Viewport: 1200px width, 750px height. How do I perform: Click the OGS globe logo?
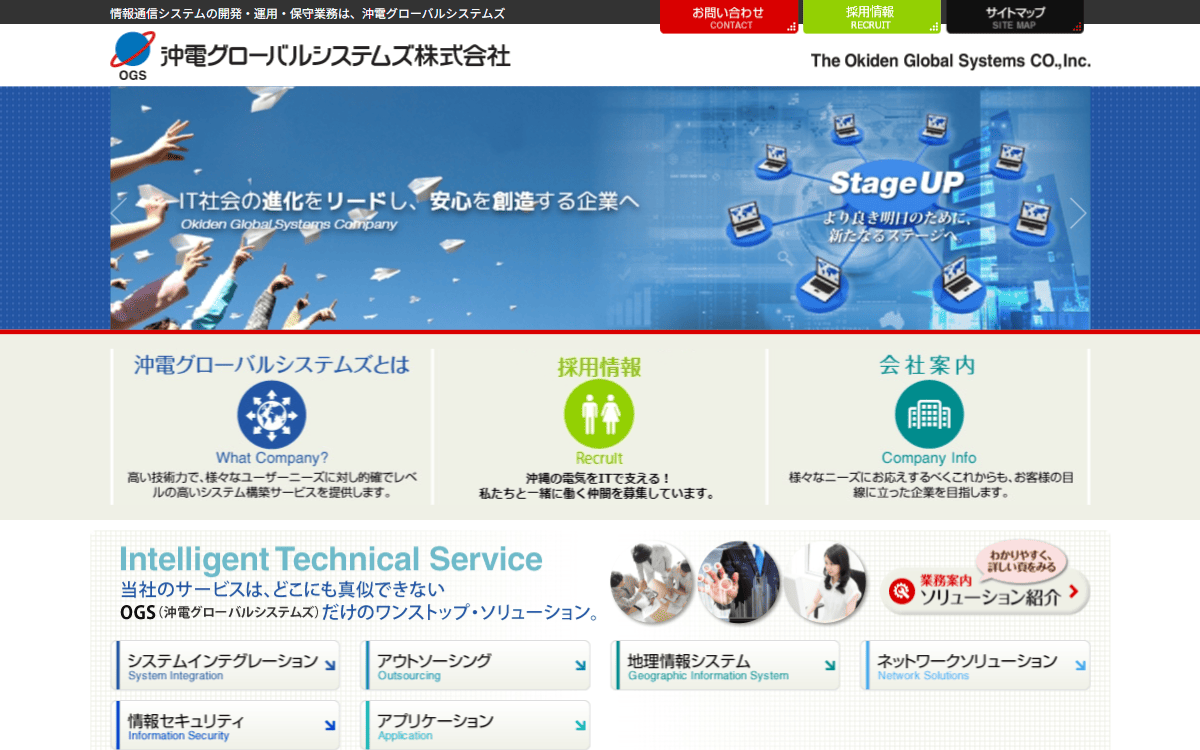pyautogui.click(x=133, y=55)
